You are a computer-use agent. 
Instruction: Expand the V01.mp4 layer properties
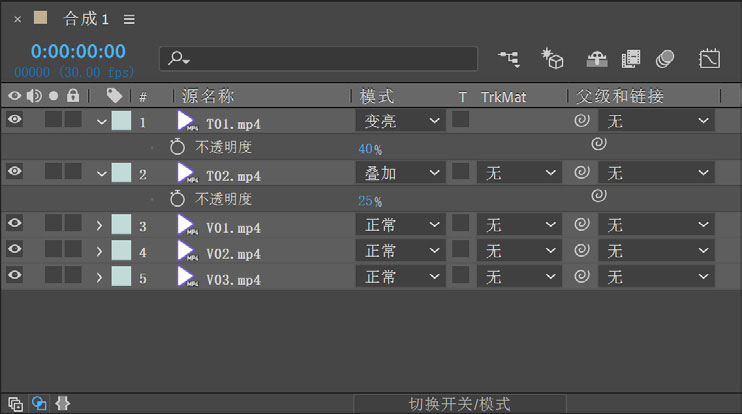click(99, 225)
